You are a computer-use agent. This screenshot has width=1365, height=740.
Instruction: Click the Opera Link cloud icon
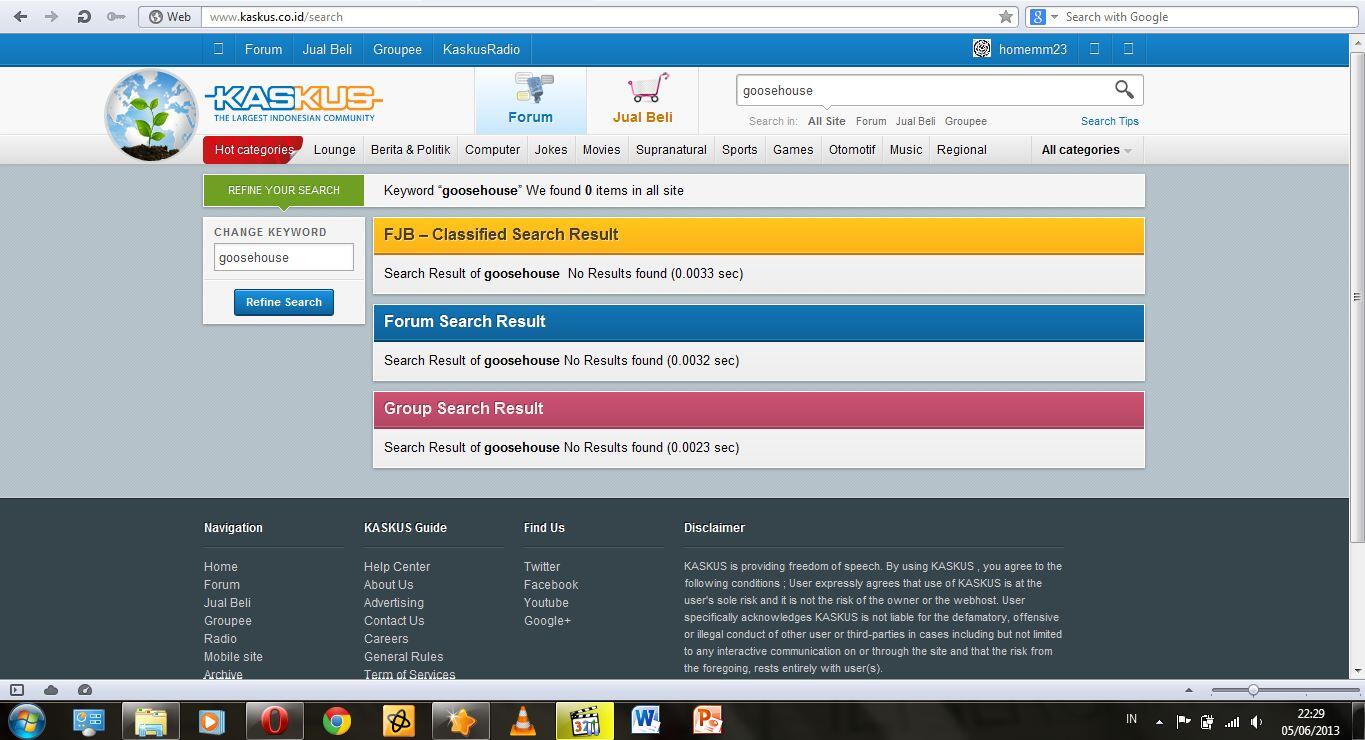click(x=51, y=690)
